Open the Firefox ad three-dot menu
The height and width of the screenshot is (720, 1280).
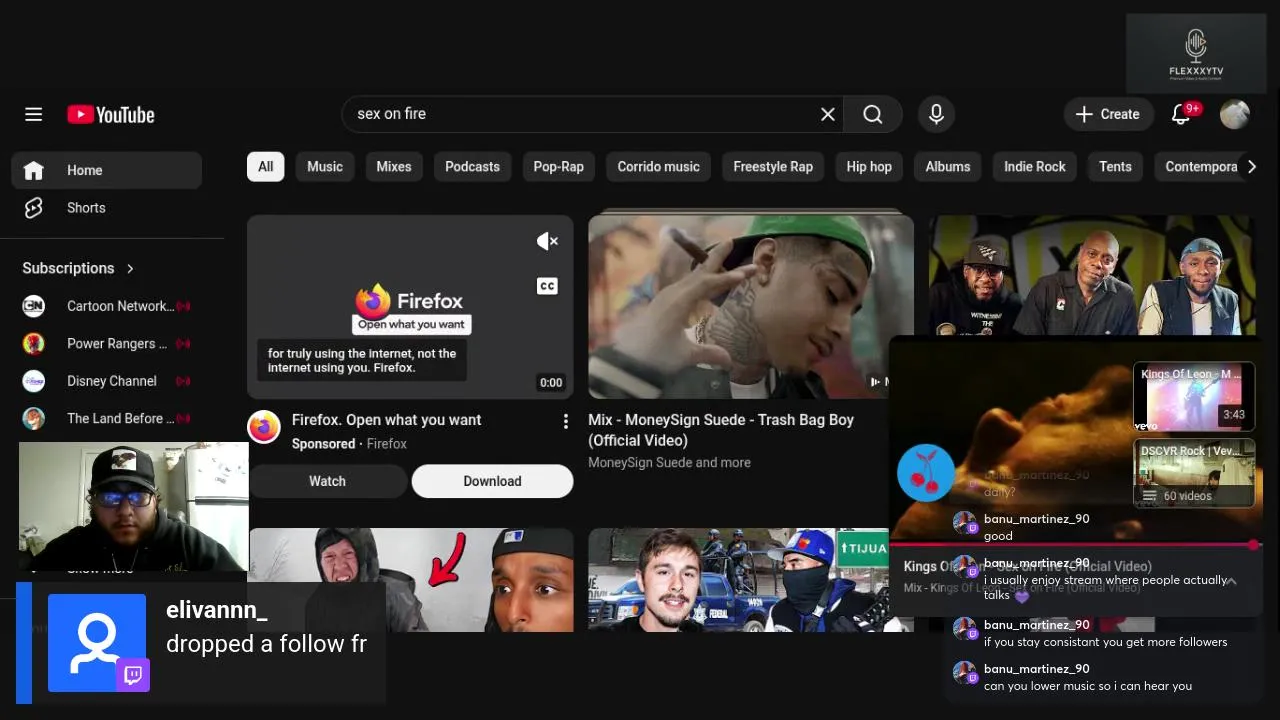tap(565, 421)
